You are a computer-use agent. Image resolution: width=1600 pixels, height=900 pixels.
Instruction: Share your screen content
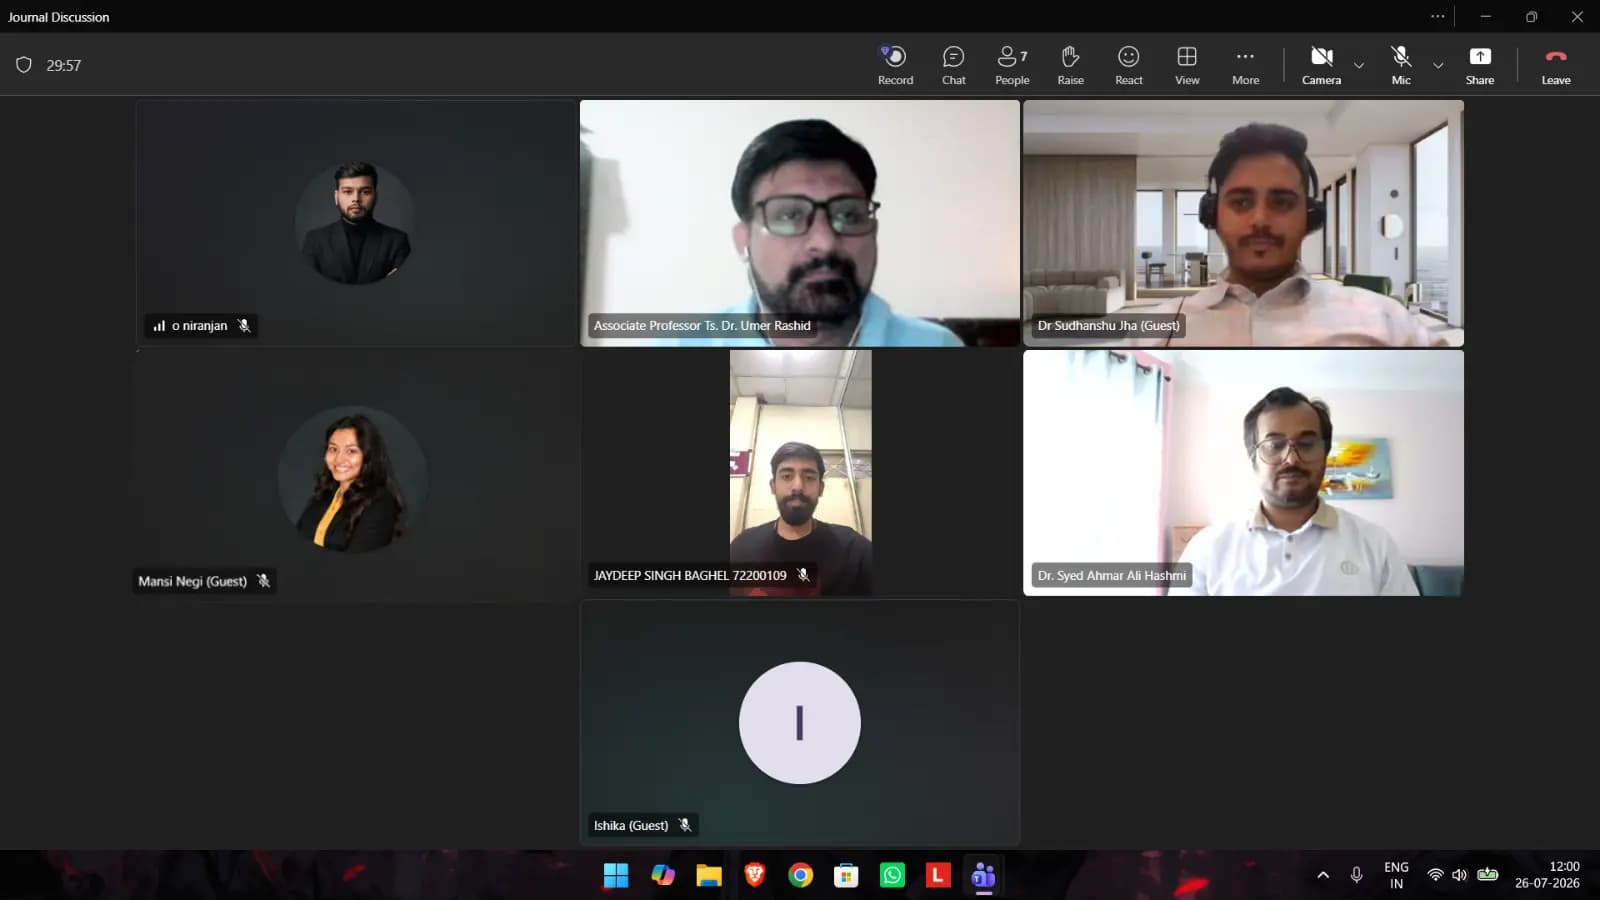(1480, 65)
